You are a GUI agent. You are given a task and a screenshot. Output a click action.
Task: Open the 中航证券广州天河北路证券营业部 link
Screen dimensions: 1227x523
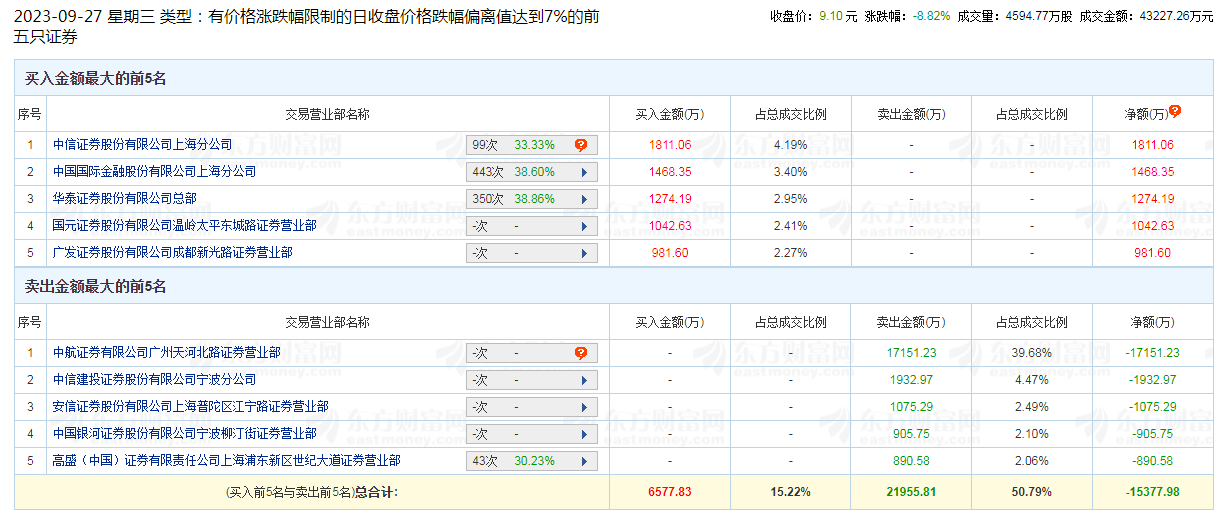click(166, 353)
